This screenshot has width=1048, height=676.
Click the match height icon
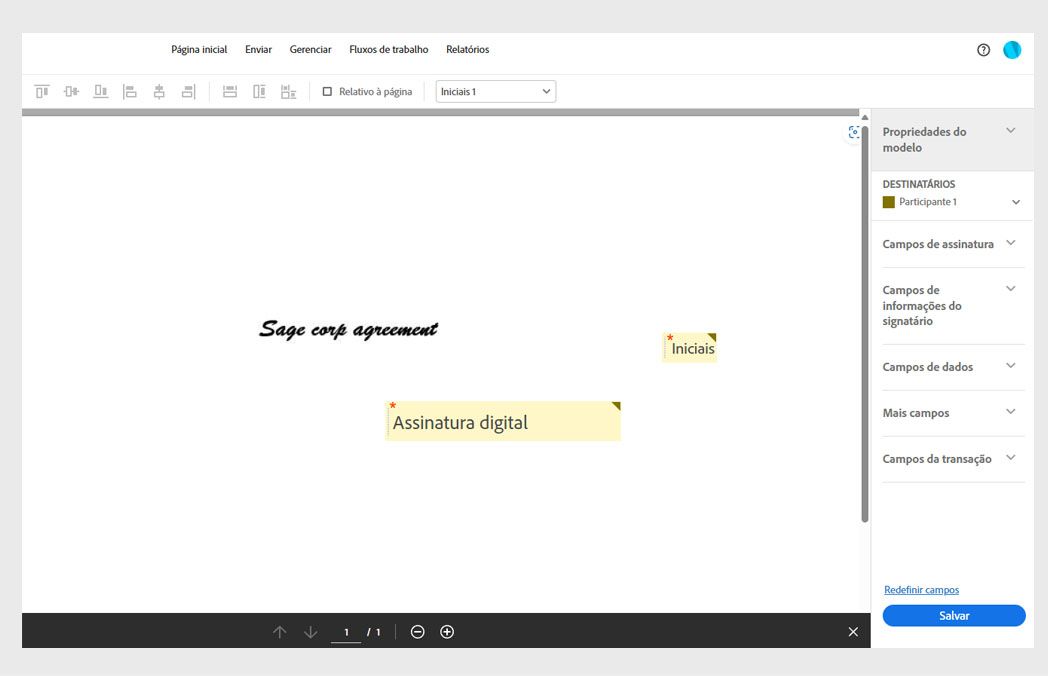[x=259, y=92]
